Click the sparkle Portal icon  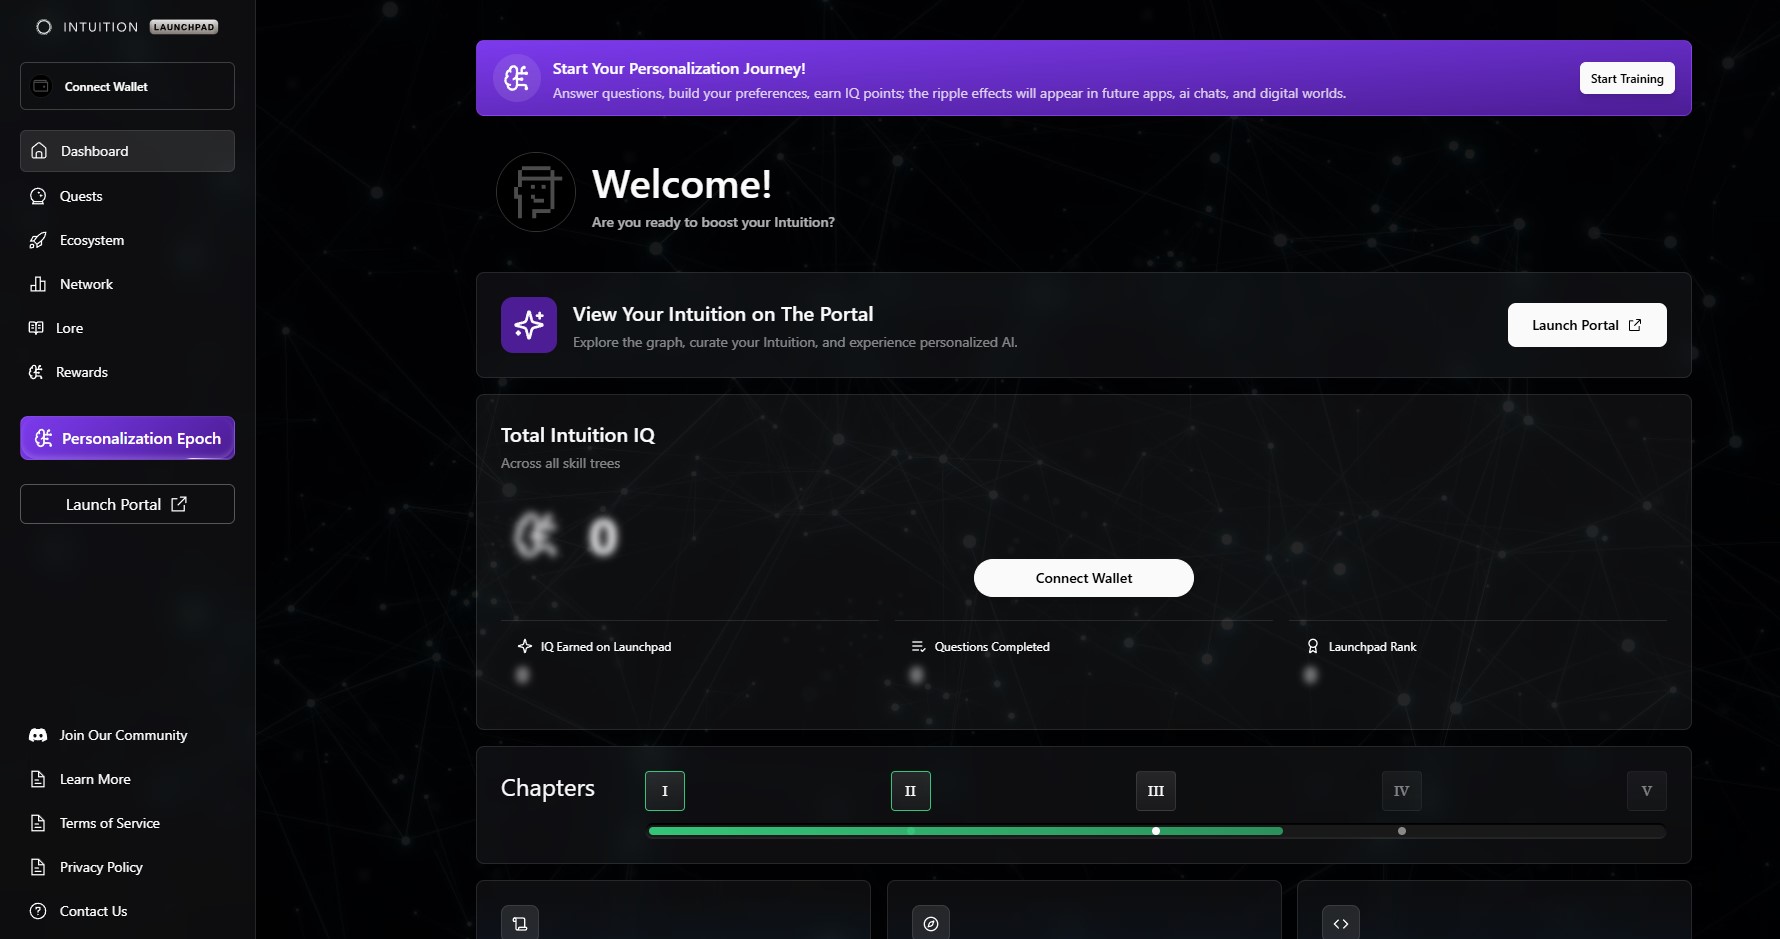pos(529,325)
